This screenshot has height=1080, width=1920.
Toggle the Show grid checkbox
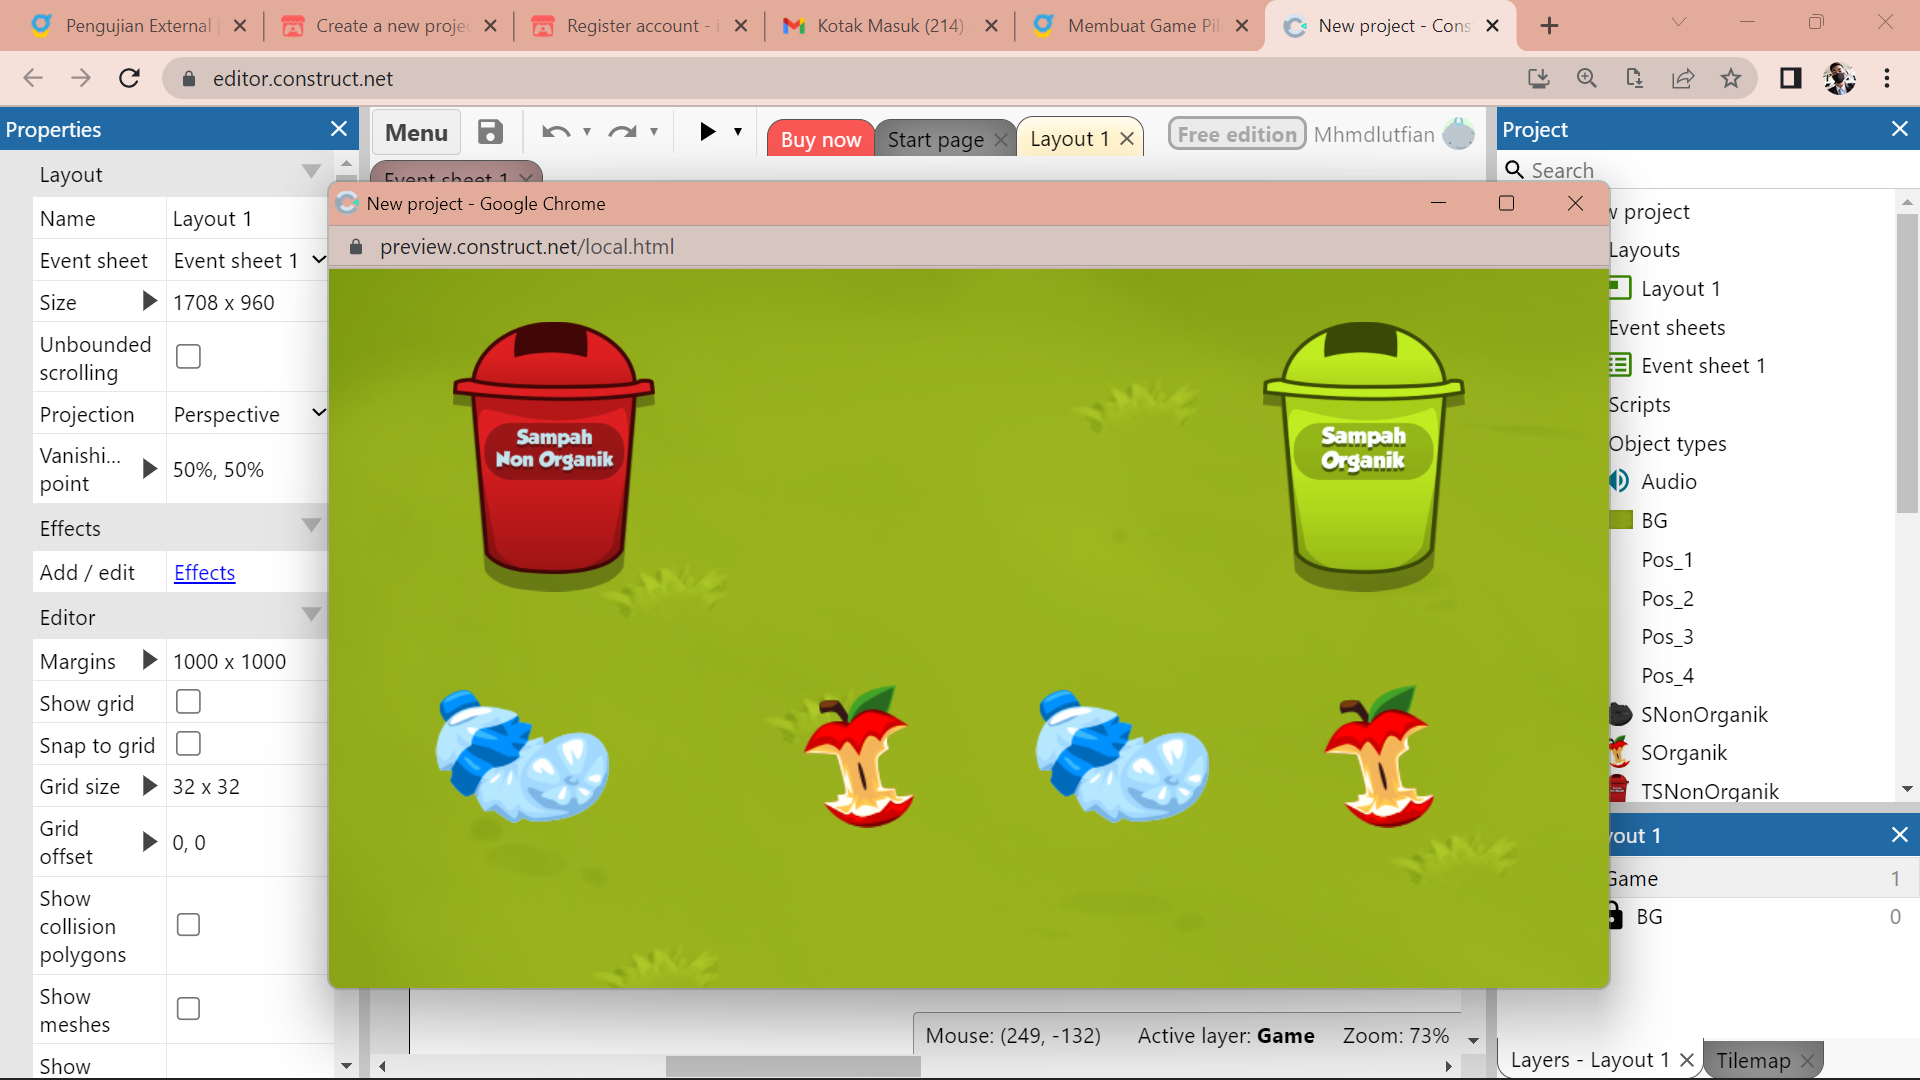[187, 702]
